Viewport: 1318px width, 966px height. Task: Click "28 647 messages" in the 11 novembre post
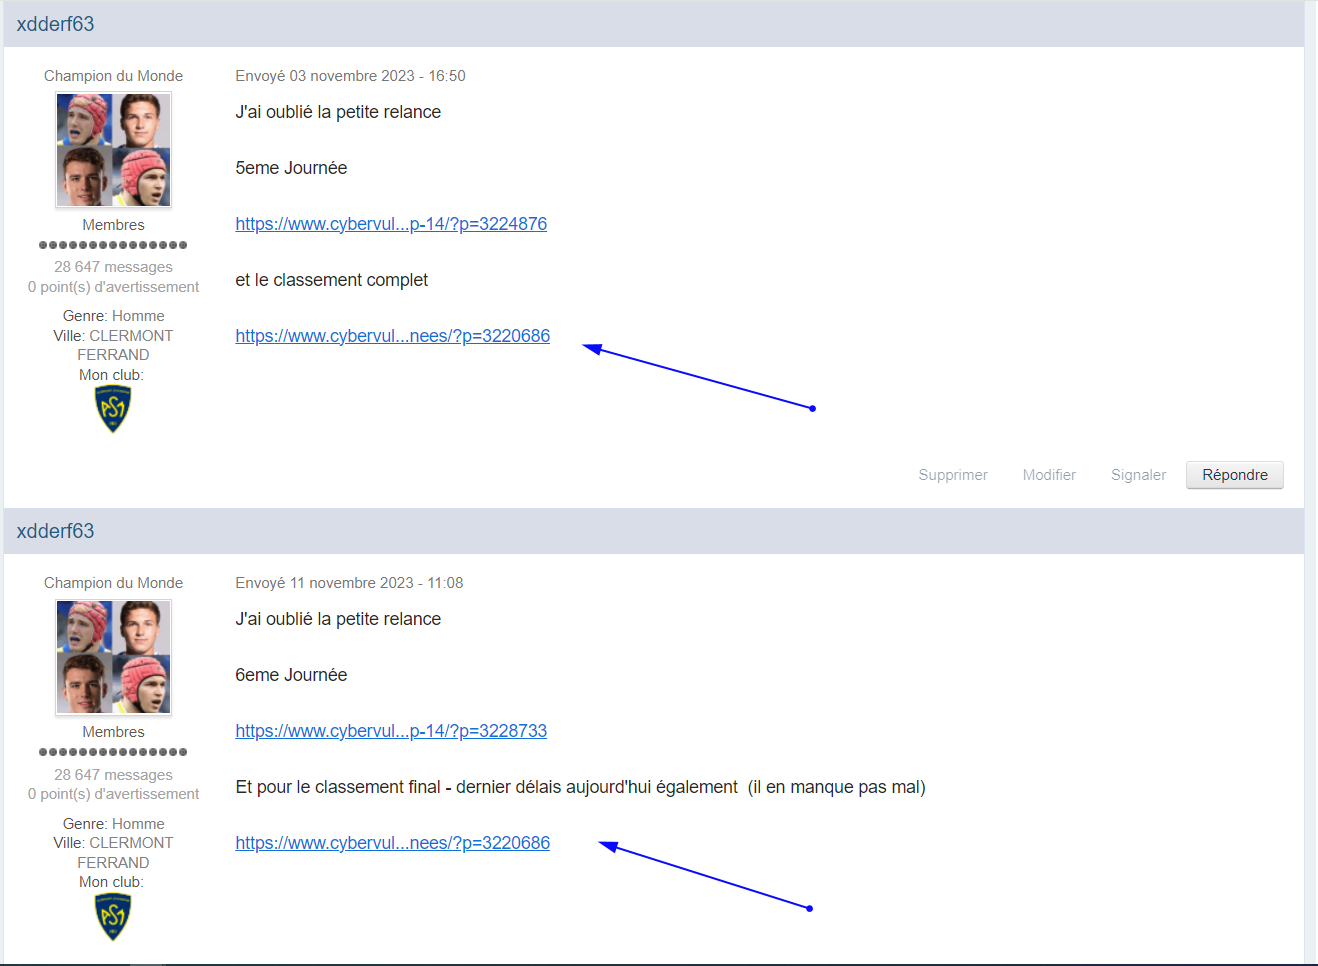113,775
